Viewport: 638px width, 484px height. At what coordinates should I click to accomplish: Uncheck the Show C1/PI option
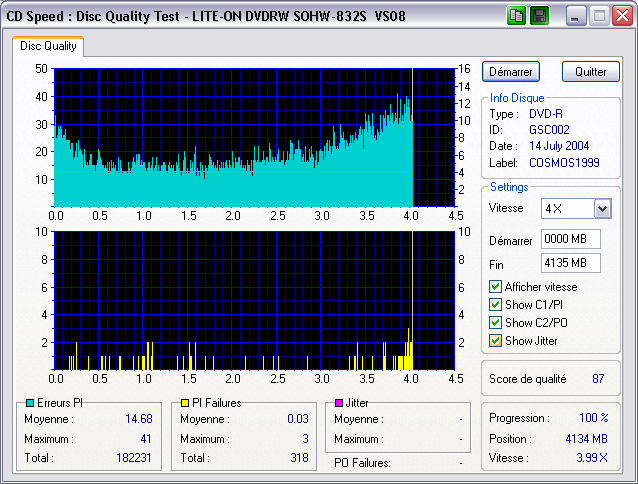tap(496, 305)
